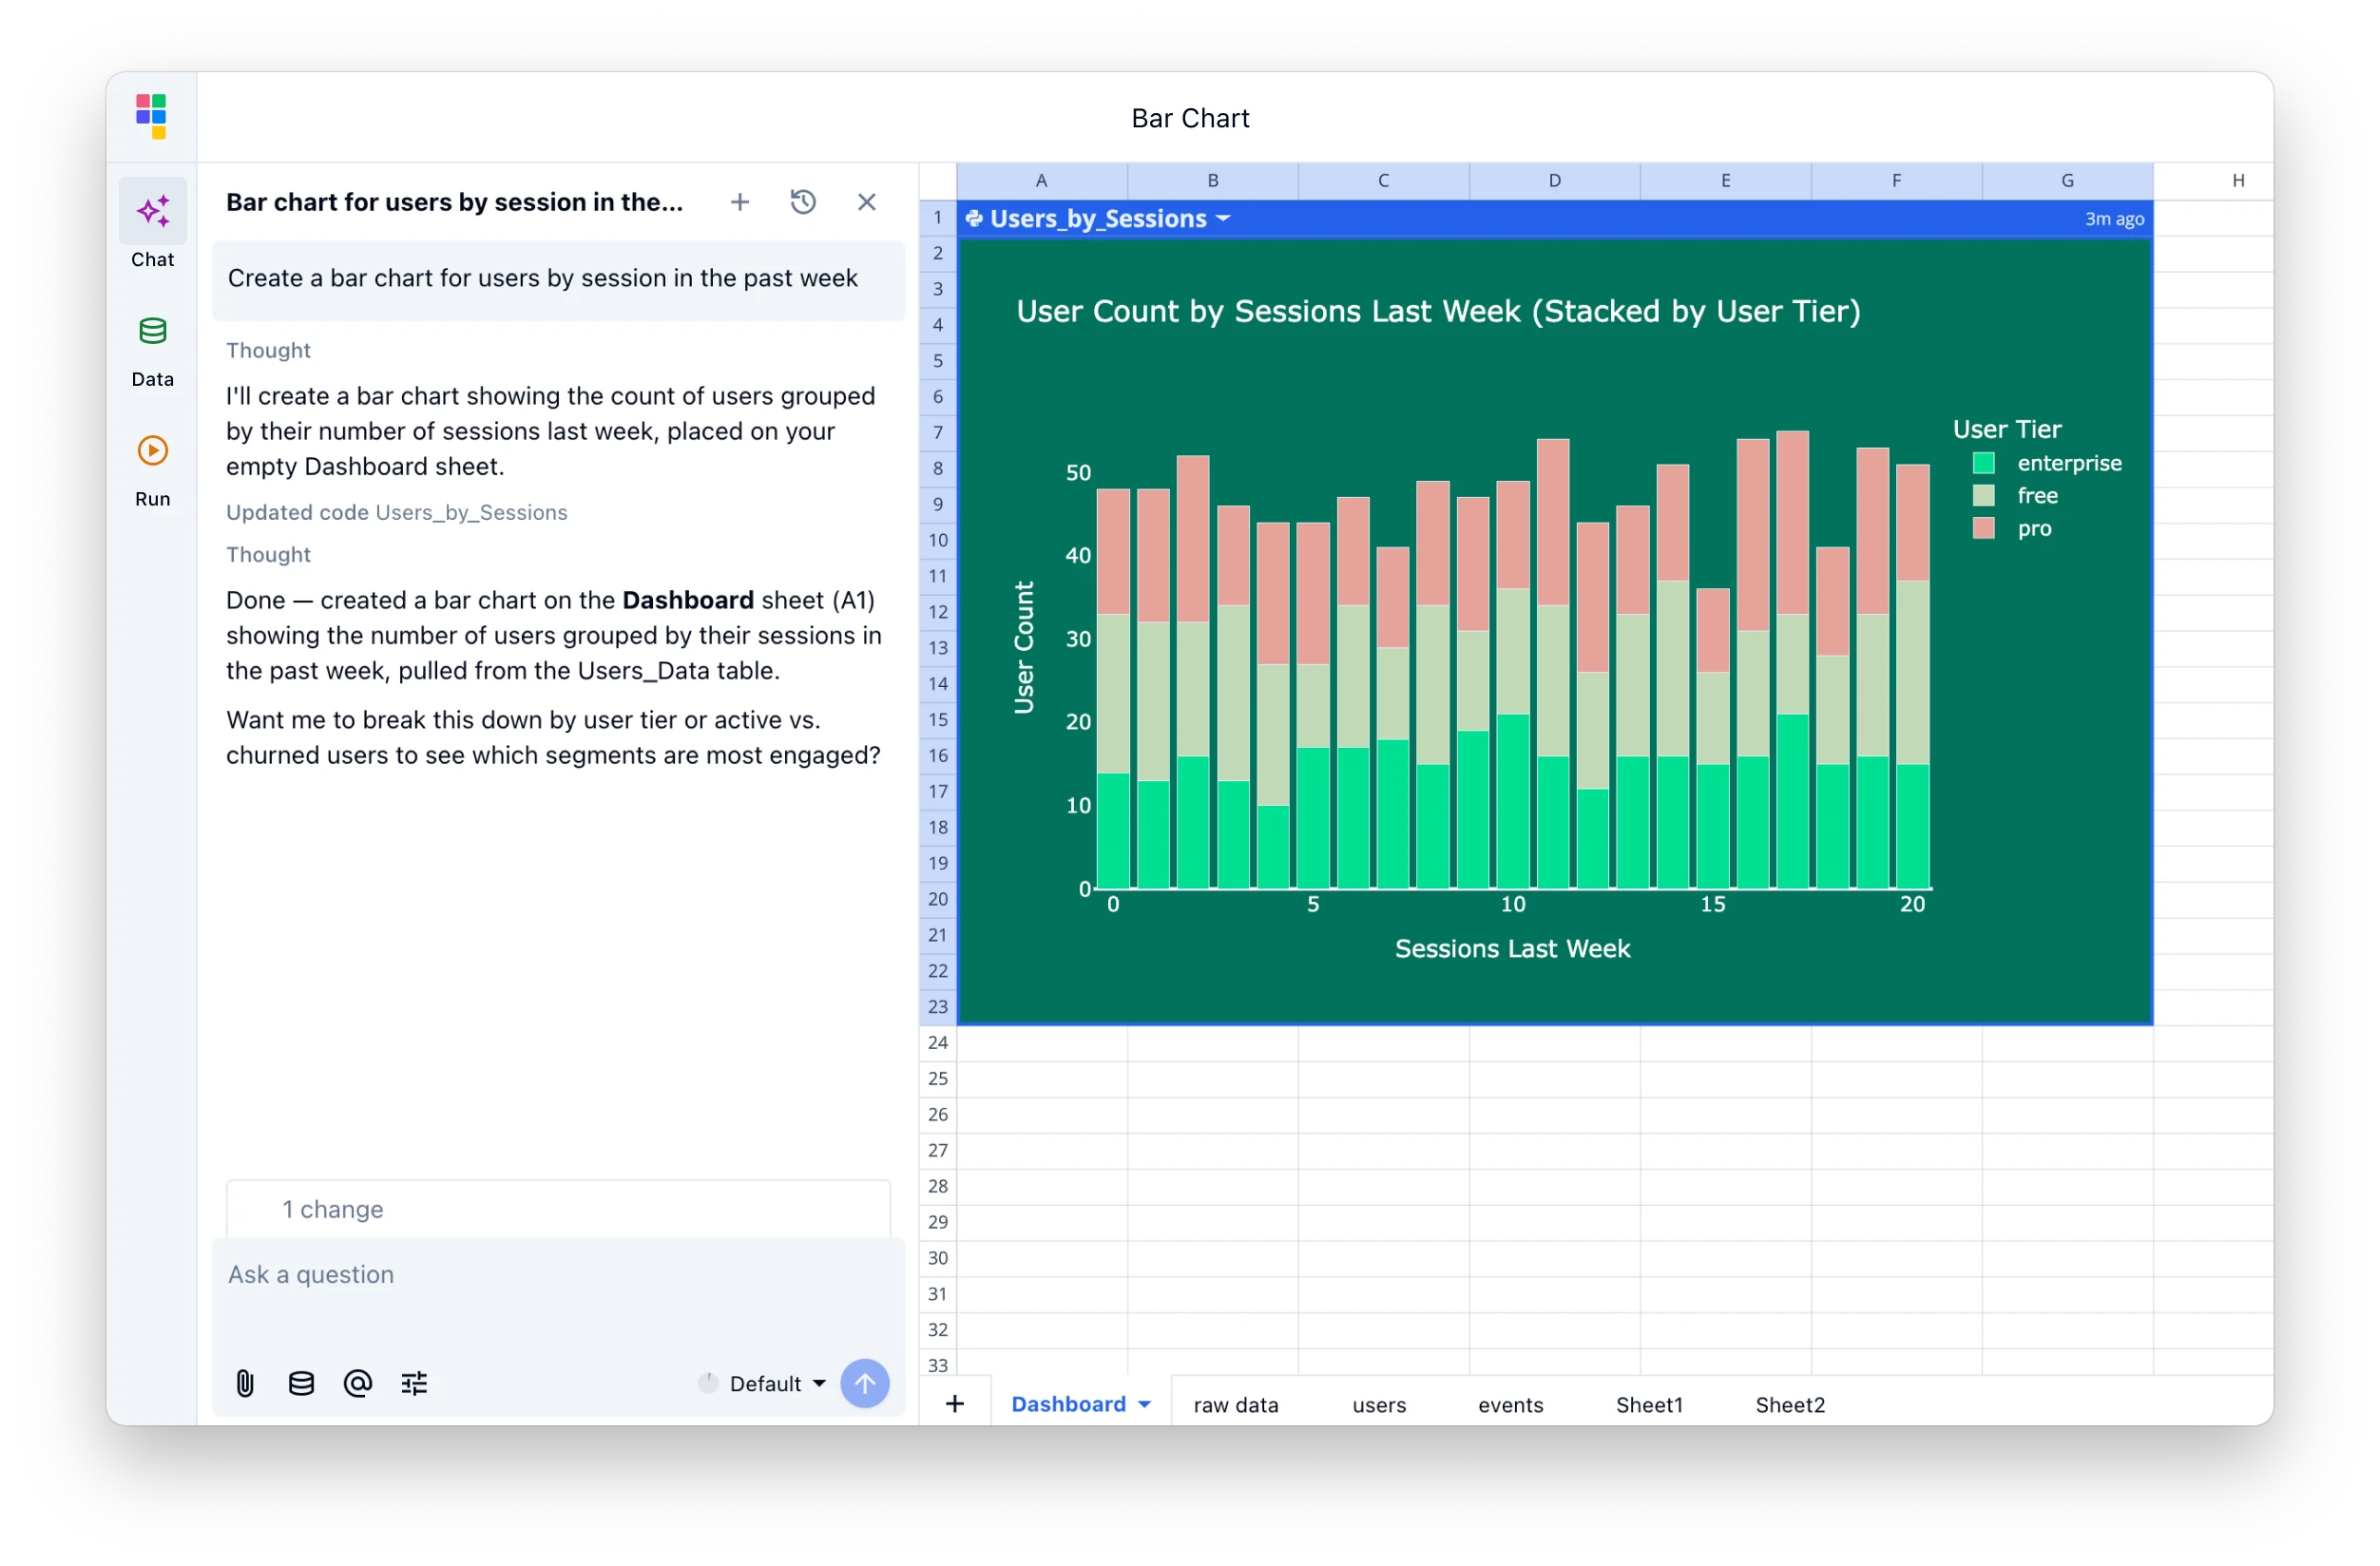Open the Data panel database icon
This screenshot has width=2380, height=1566.
point(153,331)
